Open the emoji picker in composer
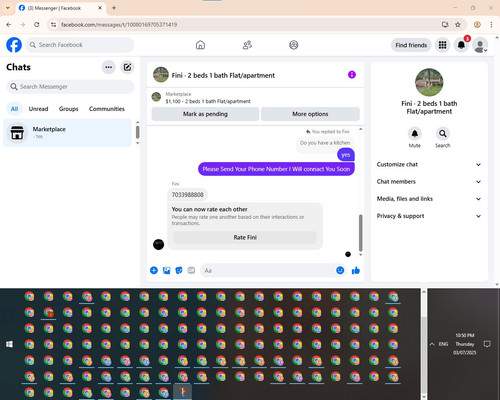 pyautogui.click(x=340, y=270)
